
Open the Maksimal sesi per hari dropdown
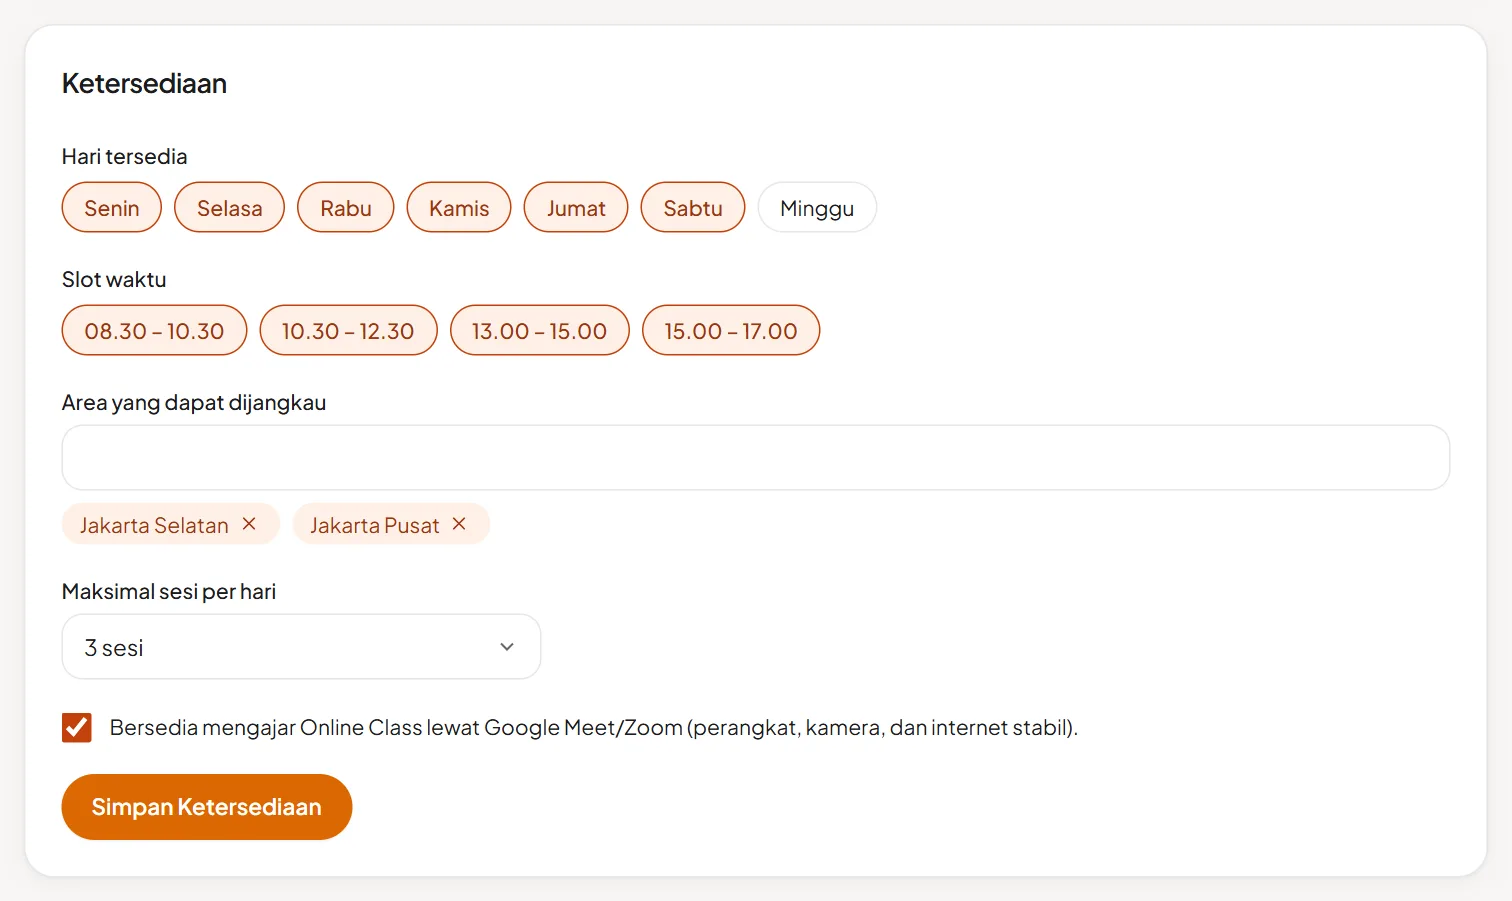pyautogui.click(x=301, y=647)
